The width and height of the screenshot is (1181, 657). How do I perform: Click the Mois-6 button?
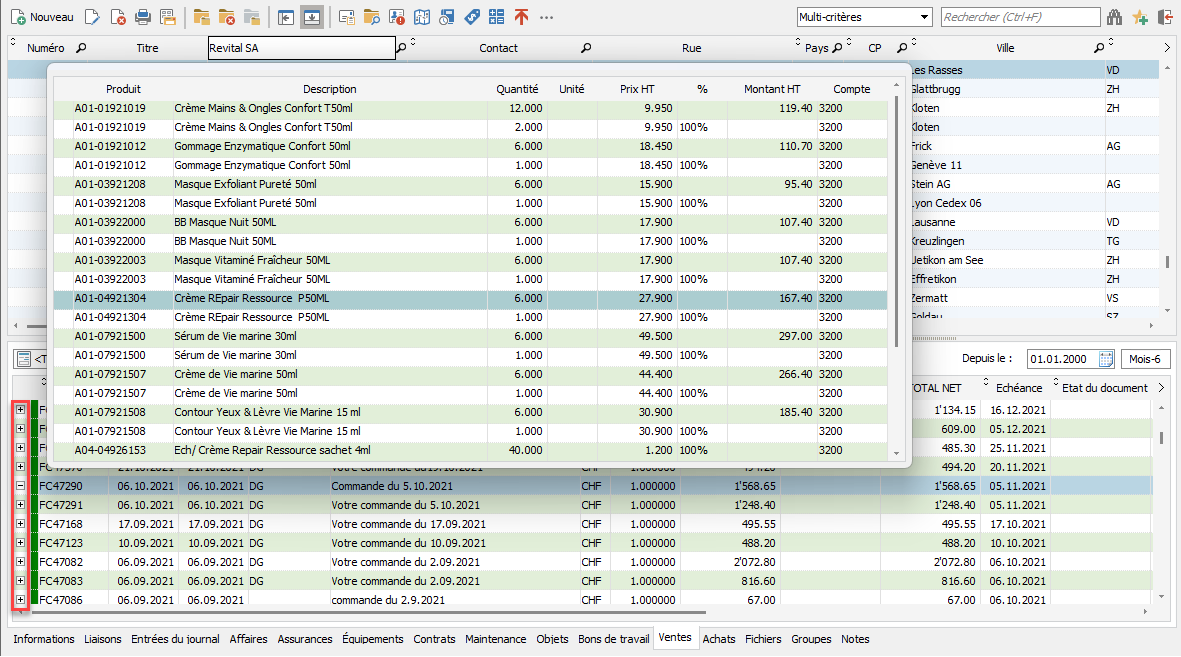(1145, 359)
